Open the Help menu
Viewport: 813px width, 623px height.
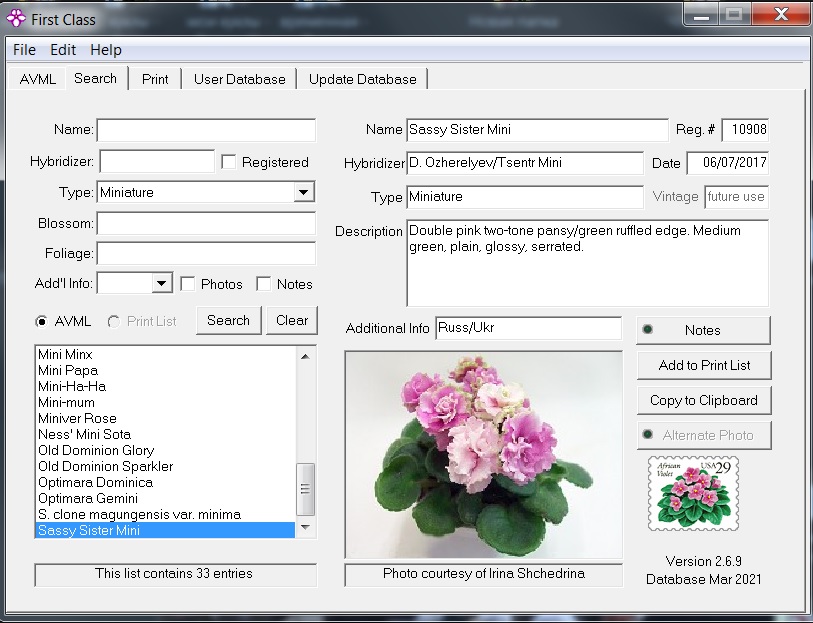106,50
